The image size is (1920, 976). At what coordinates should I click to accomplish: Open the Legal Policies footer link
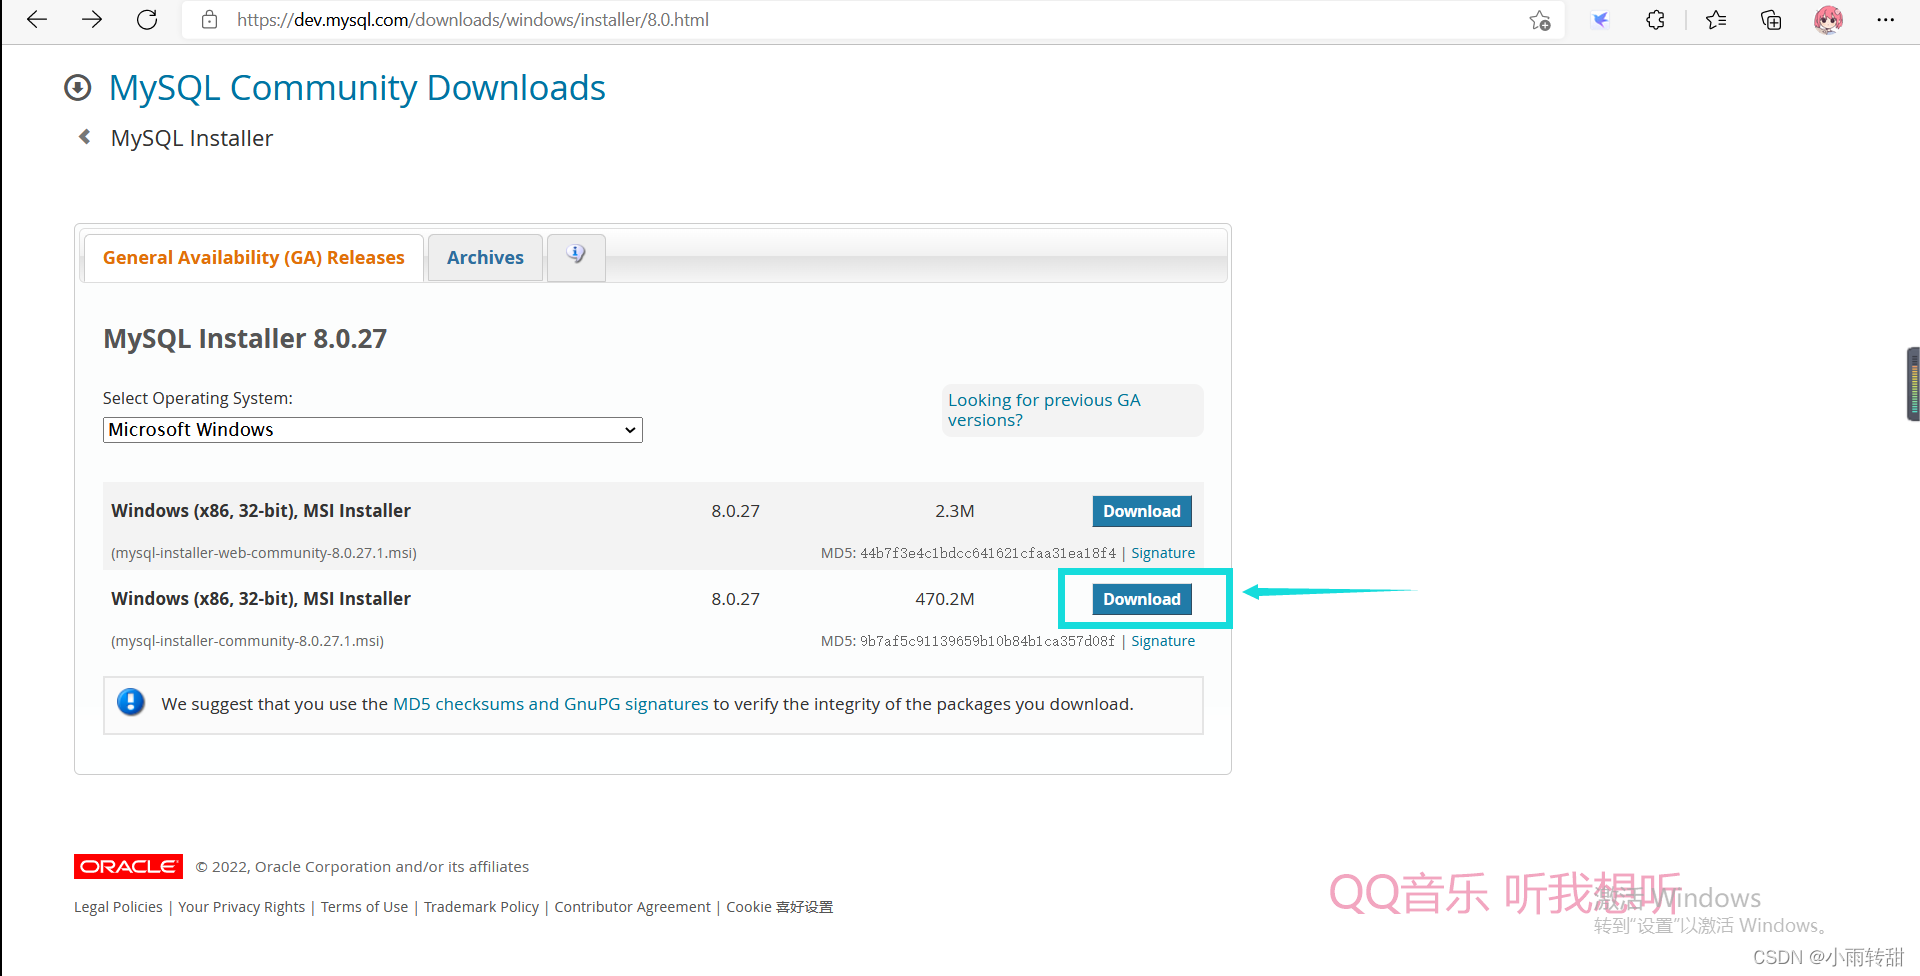118,907
